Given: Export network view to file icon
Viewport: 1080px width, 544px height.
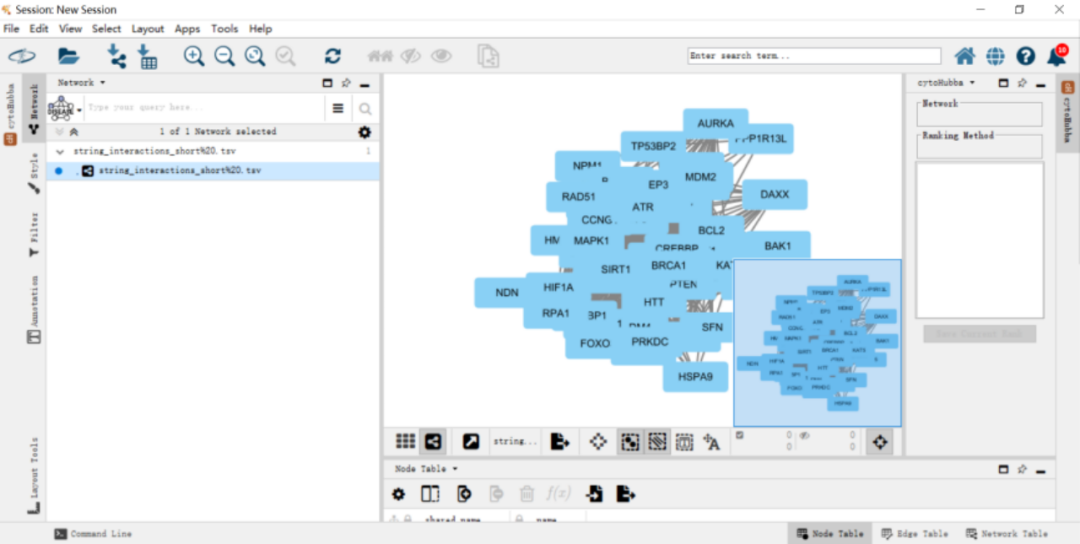Looking at the screenshot, I should [561, 441].
